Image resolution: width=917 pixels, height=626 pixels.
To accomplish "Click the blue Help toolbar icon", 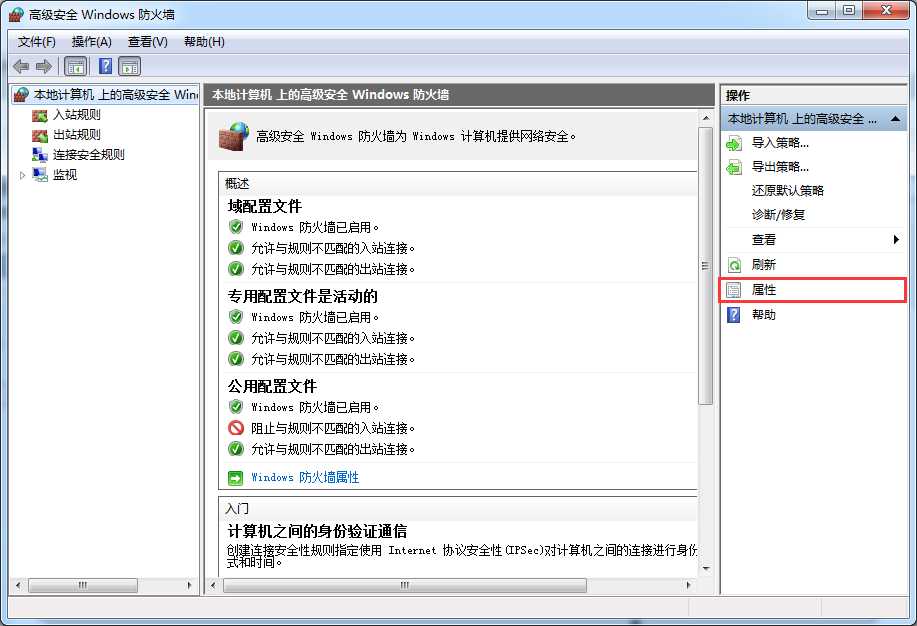I will pyautogui.click(x=105, y=66).
